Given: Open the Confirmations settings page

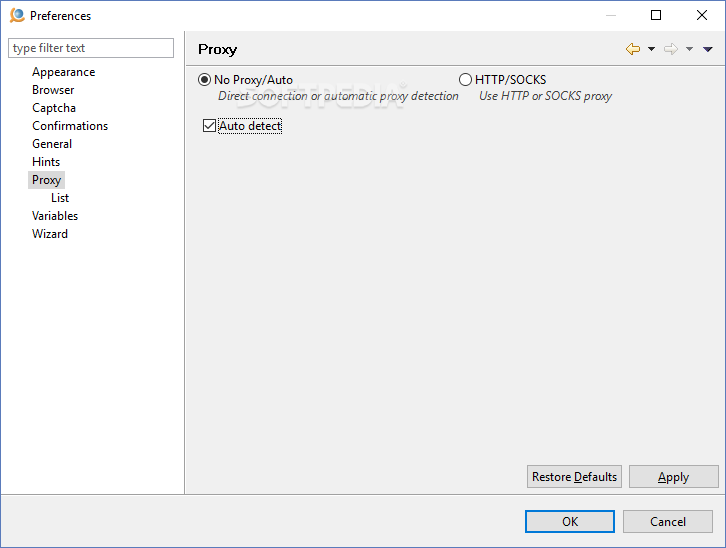Looking at the screenshot, I should point(70,126).
